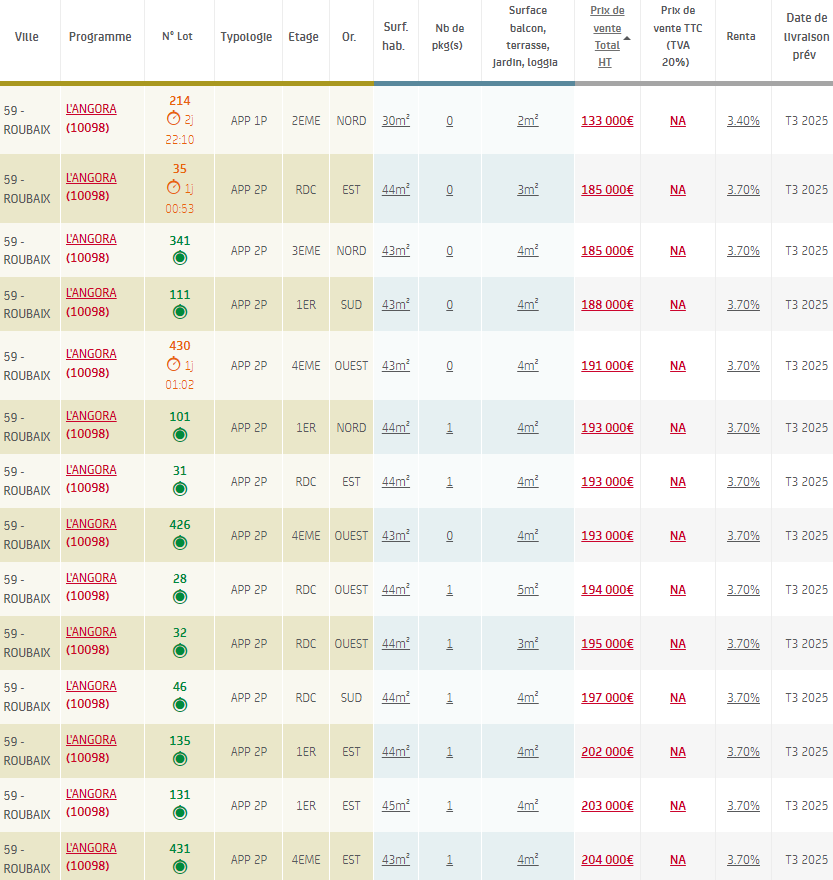This screenshot has width=833, height=880.
Task: Click the green availability dot for lot 31
Action: (x=180, y=489)
